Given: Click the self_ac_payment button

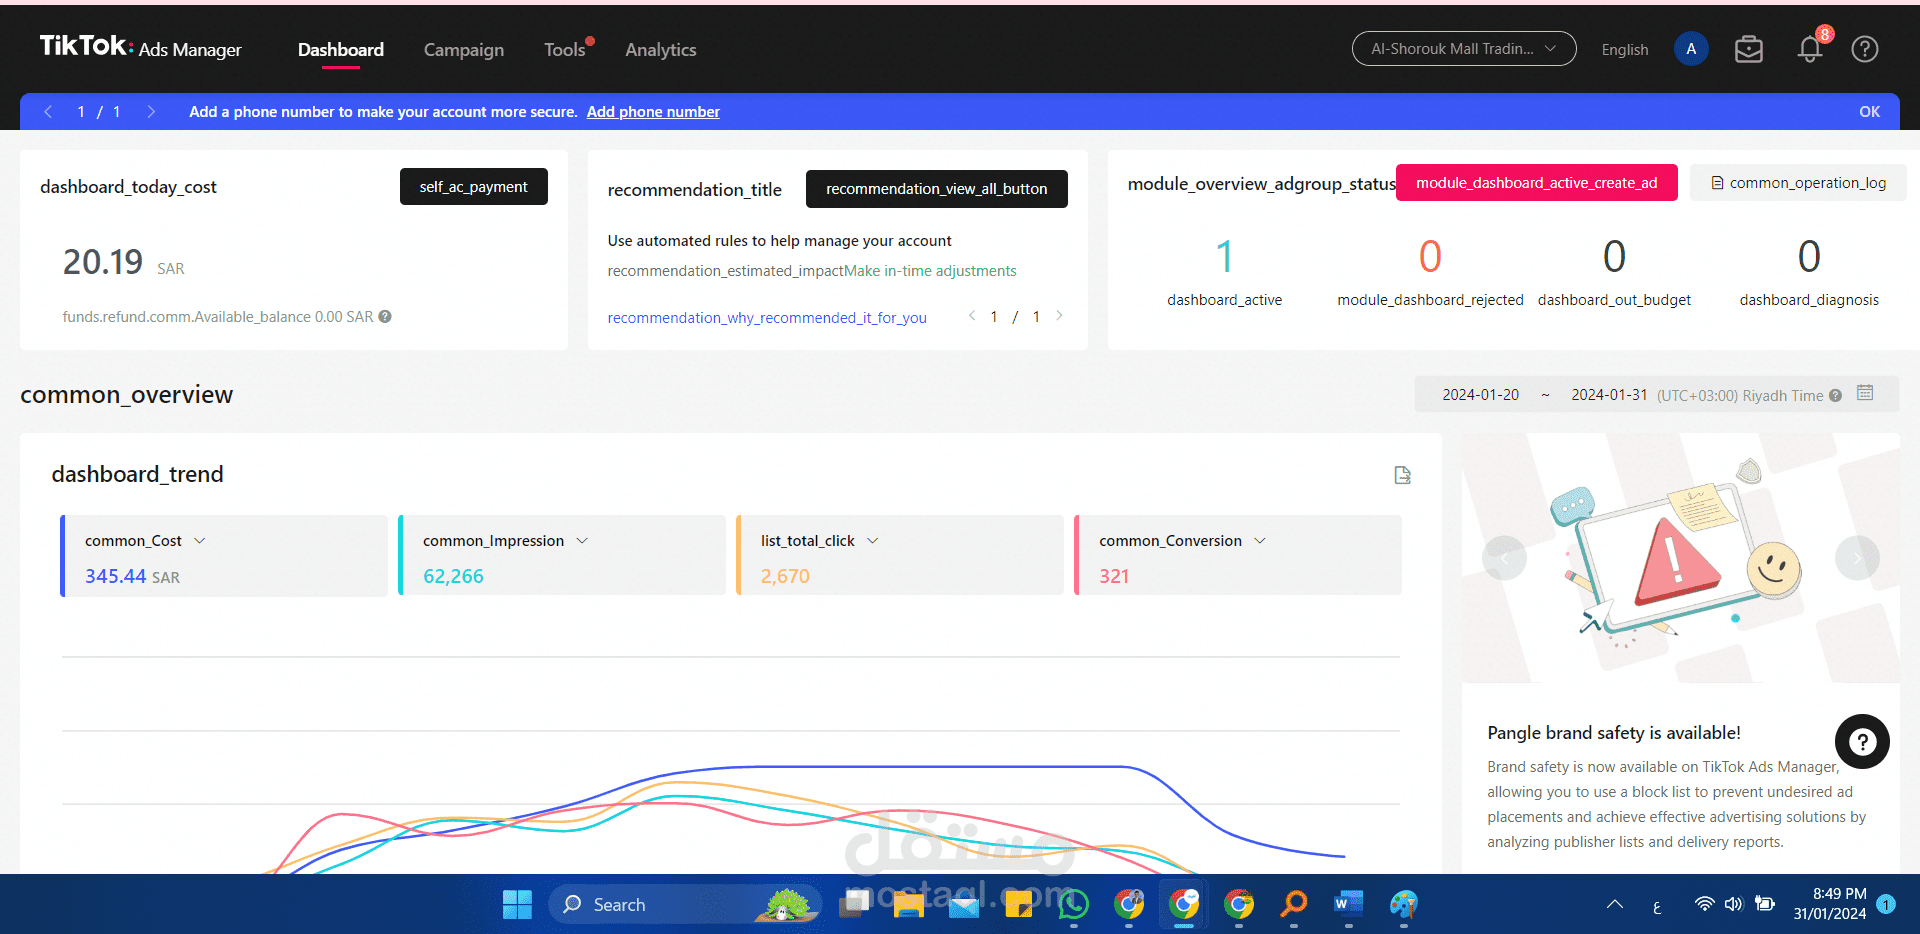Looking at the screenshot, I should pyautogui.click(x=474, y=187).
